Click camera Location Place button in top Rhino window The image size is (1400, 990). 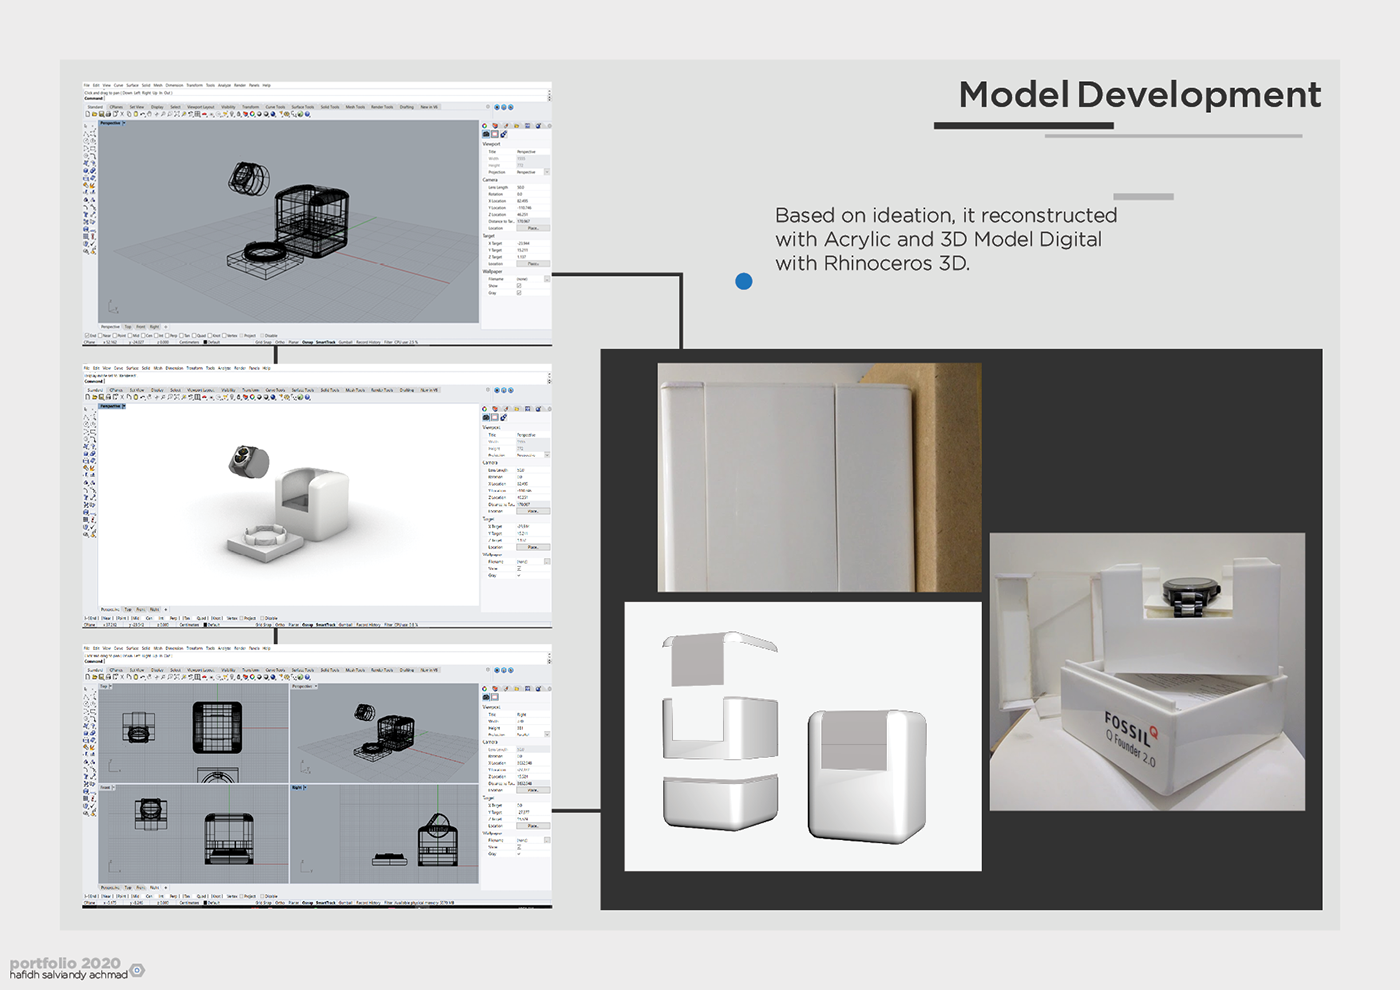click(533, 228)
